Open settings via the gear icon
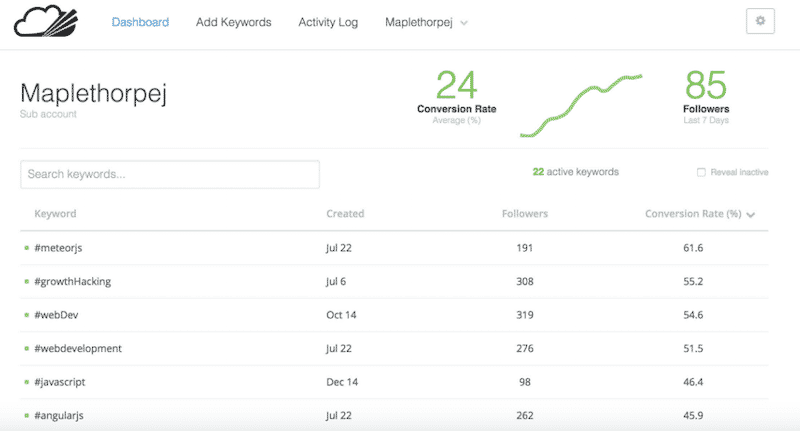 pyautogui.click(x=760, y=22)
